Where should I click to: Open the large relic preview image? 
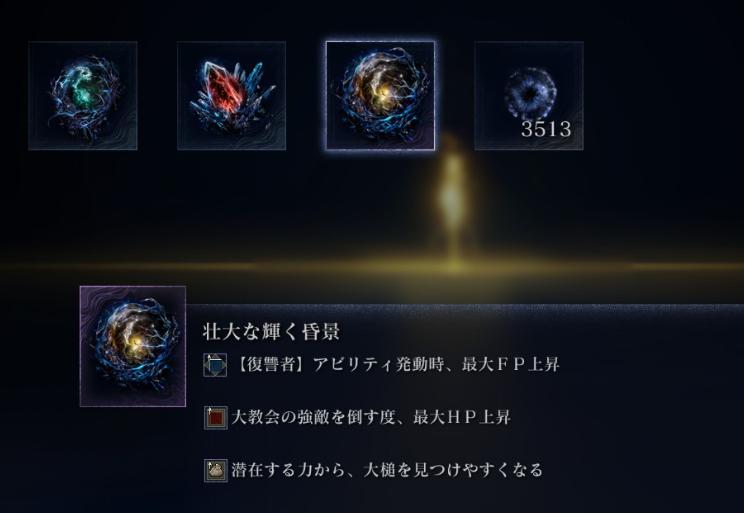(x=133, y=346)
